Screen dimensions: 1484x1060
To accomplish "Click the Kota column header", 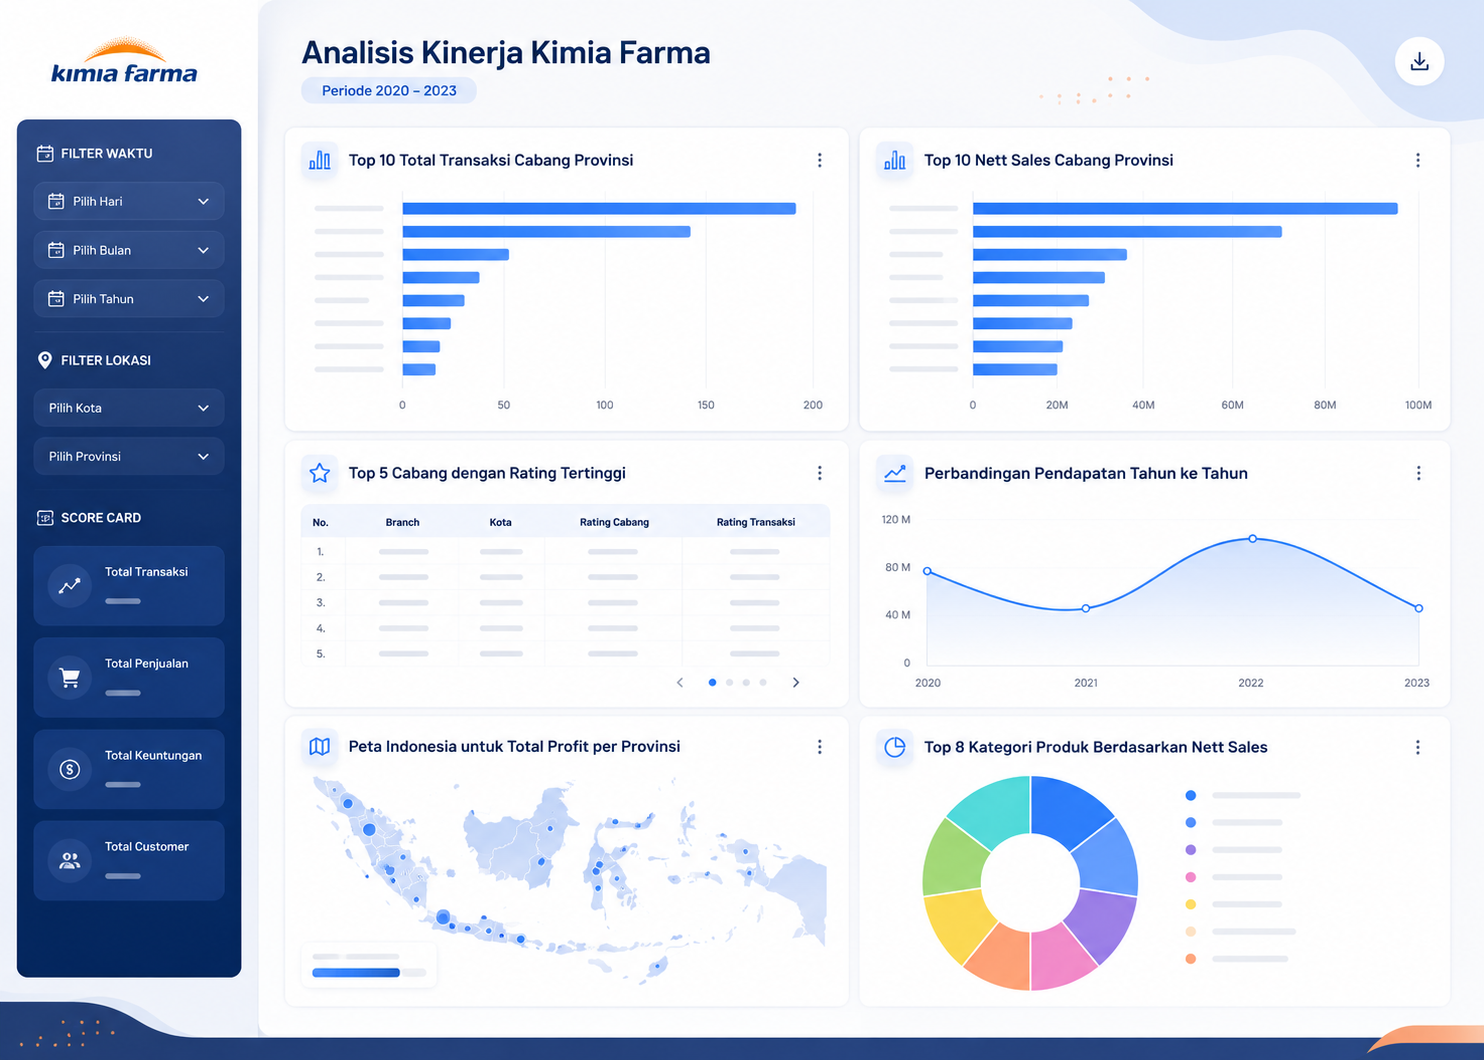I will pos(501,522).
